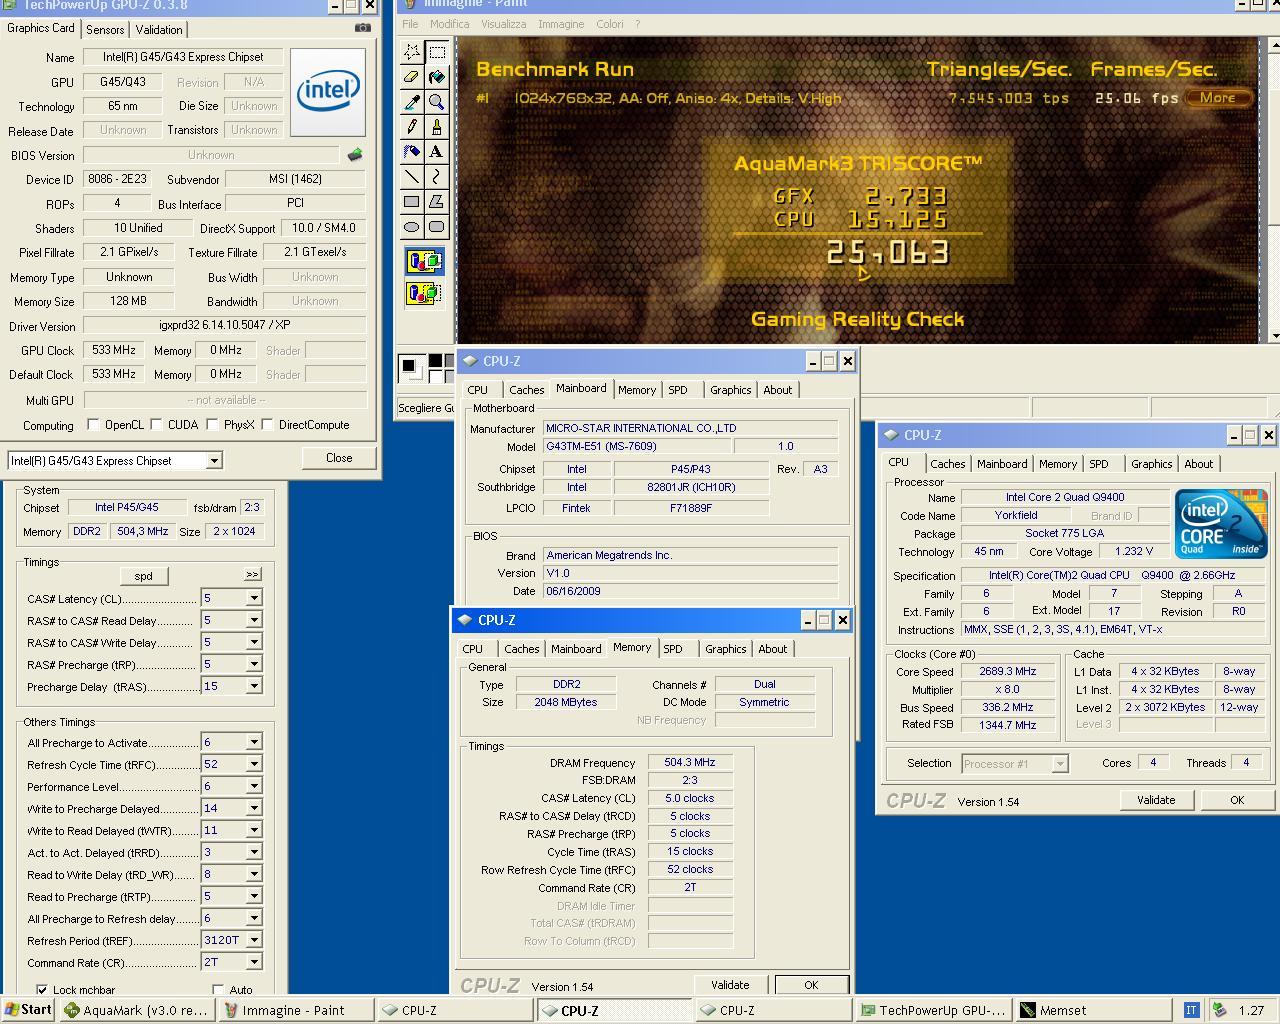Viewport: 1280px width, 1024px height.
Task: Open SPD tab in CPU-Z Memory window
Action: pos(673,649)
